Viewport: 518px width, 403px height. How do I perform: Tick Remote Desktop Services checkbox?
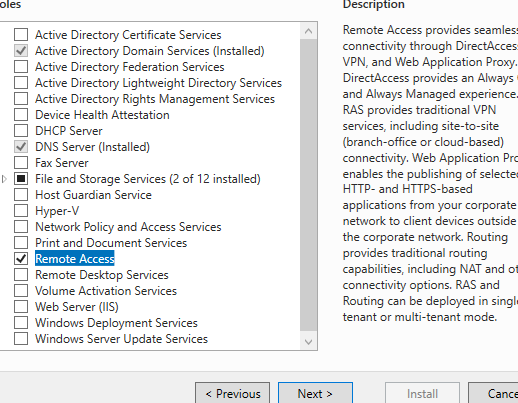coord(21,275)
